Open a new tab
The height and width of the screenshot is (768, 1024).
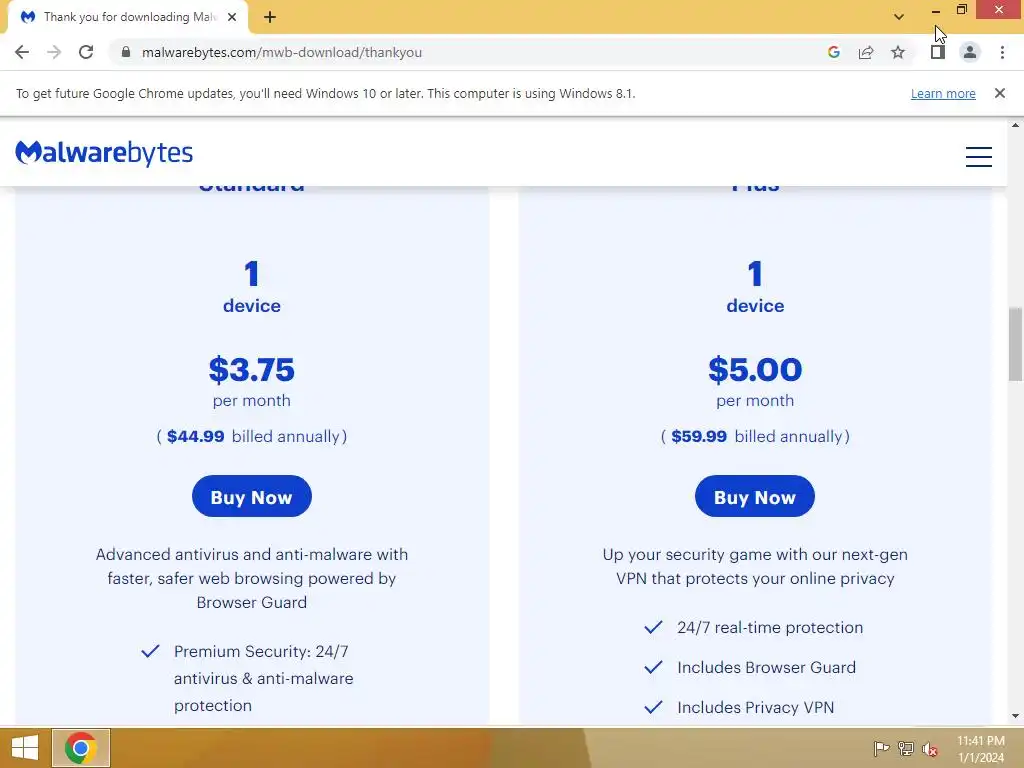(270, 17)
